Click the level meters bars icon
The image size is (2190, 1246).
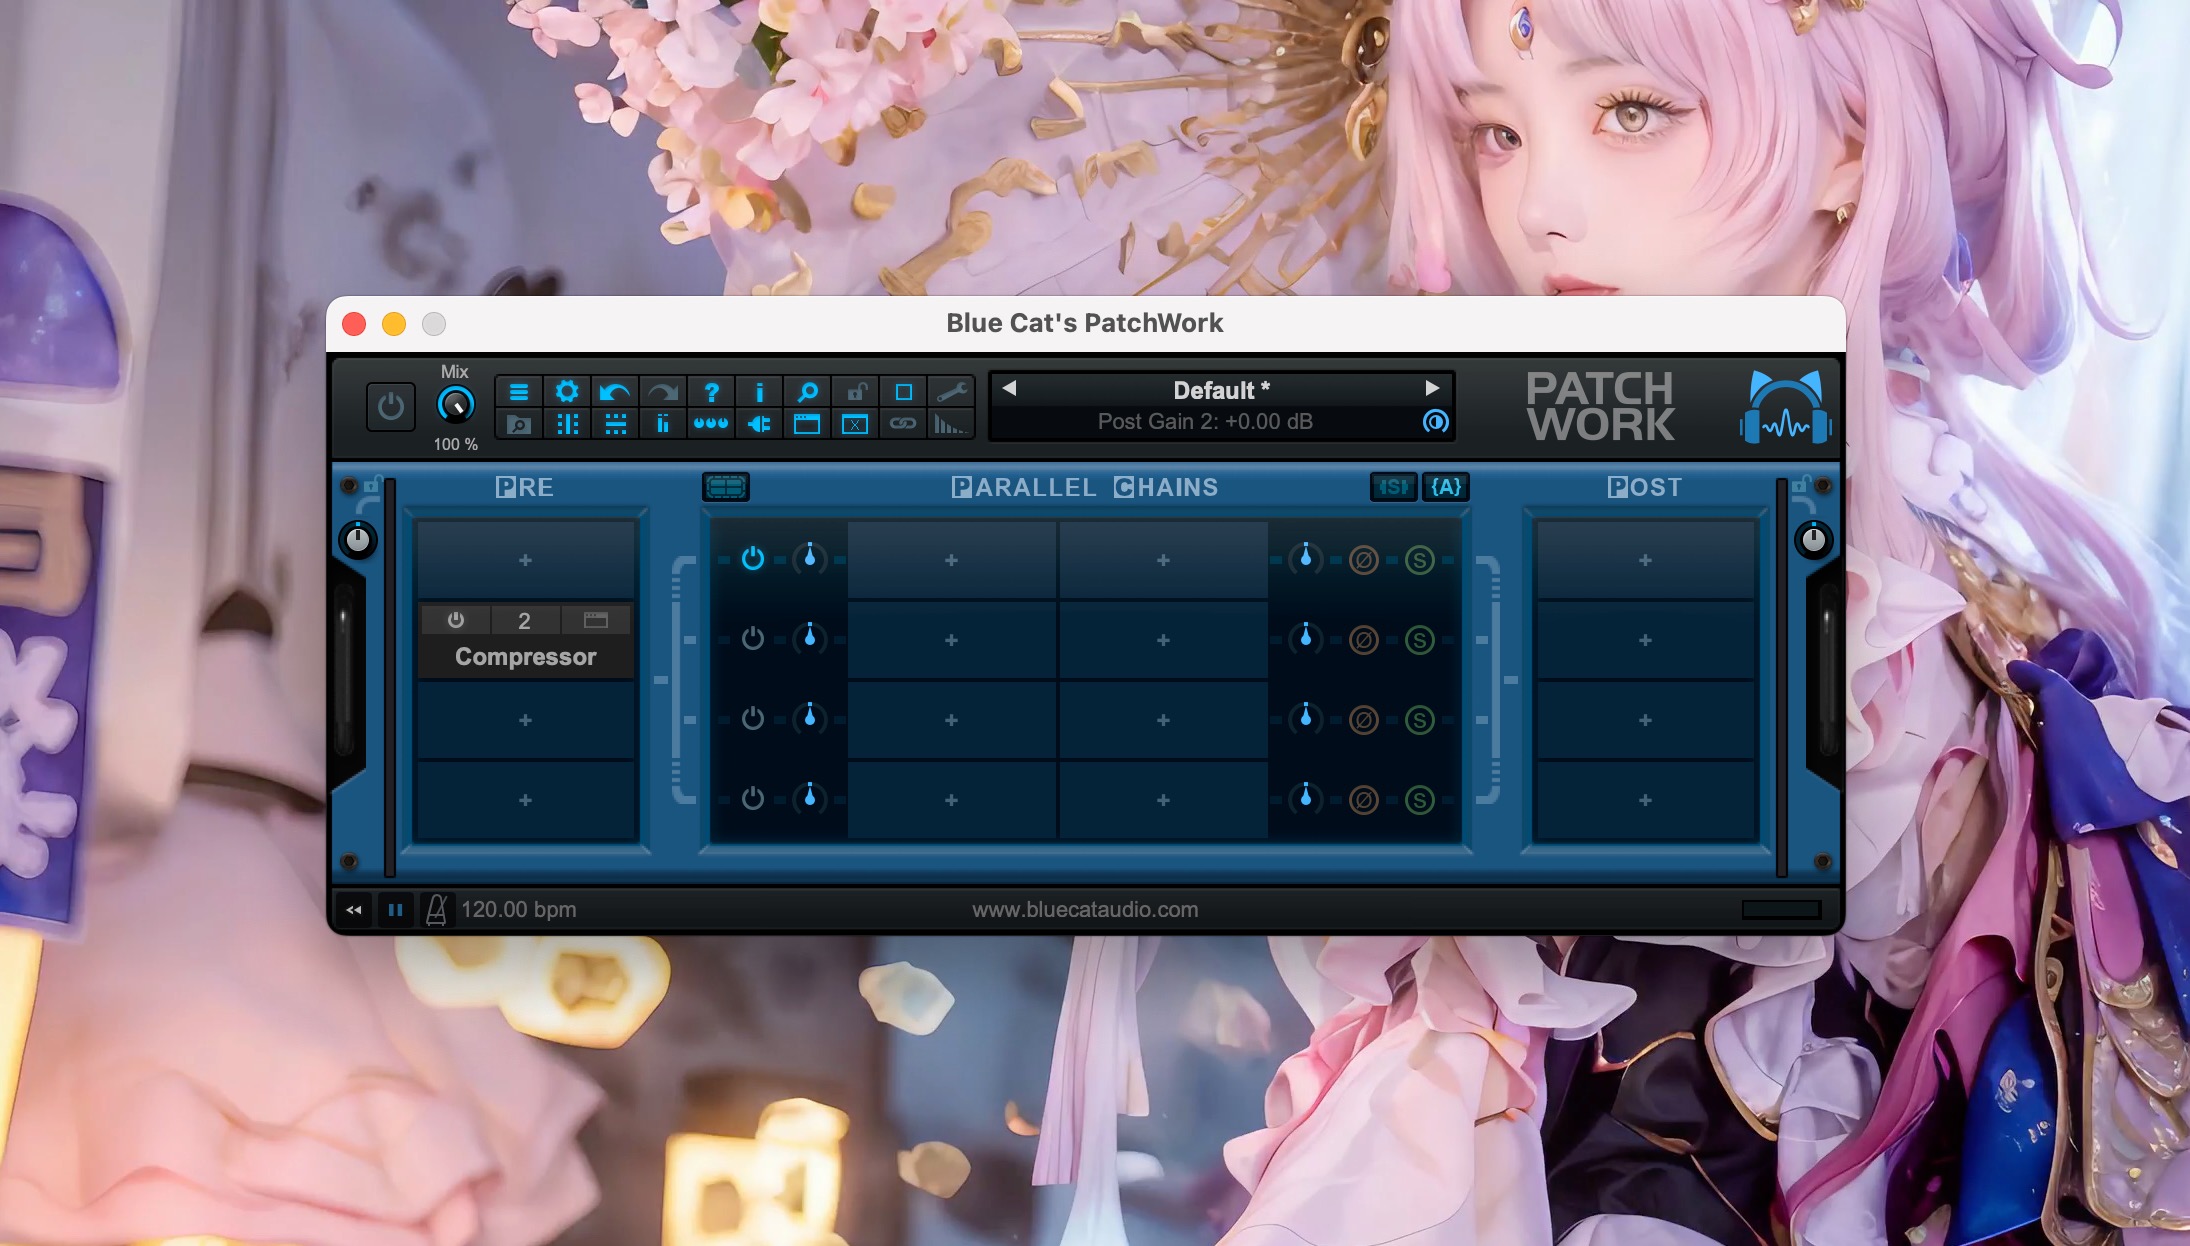click(x=663, y=424)
